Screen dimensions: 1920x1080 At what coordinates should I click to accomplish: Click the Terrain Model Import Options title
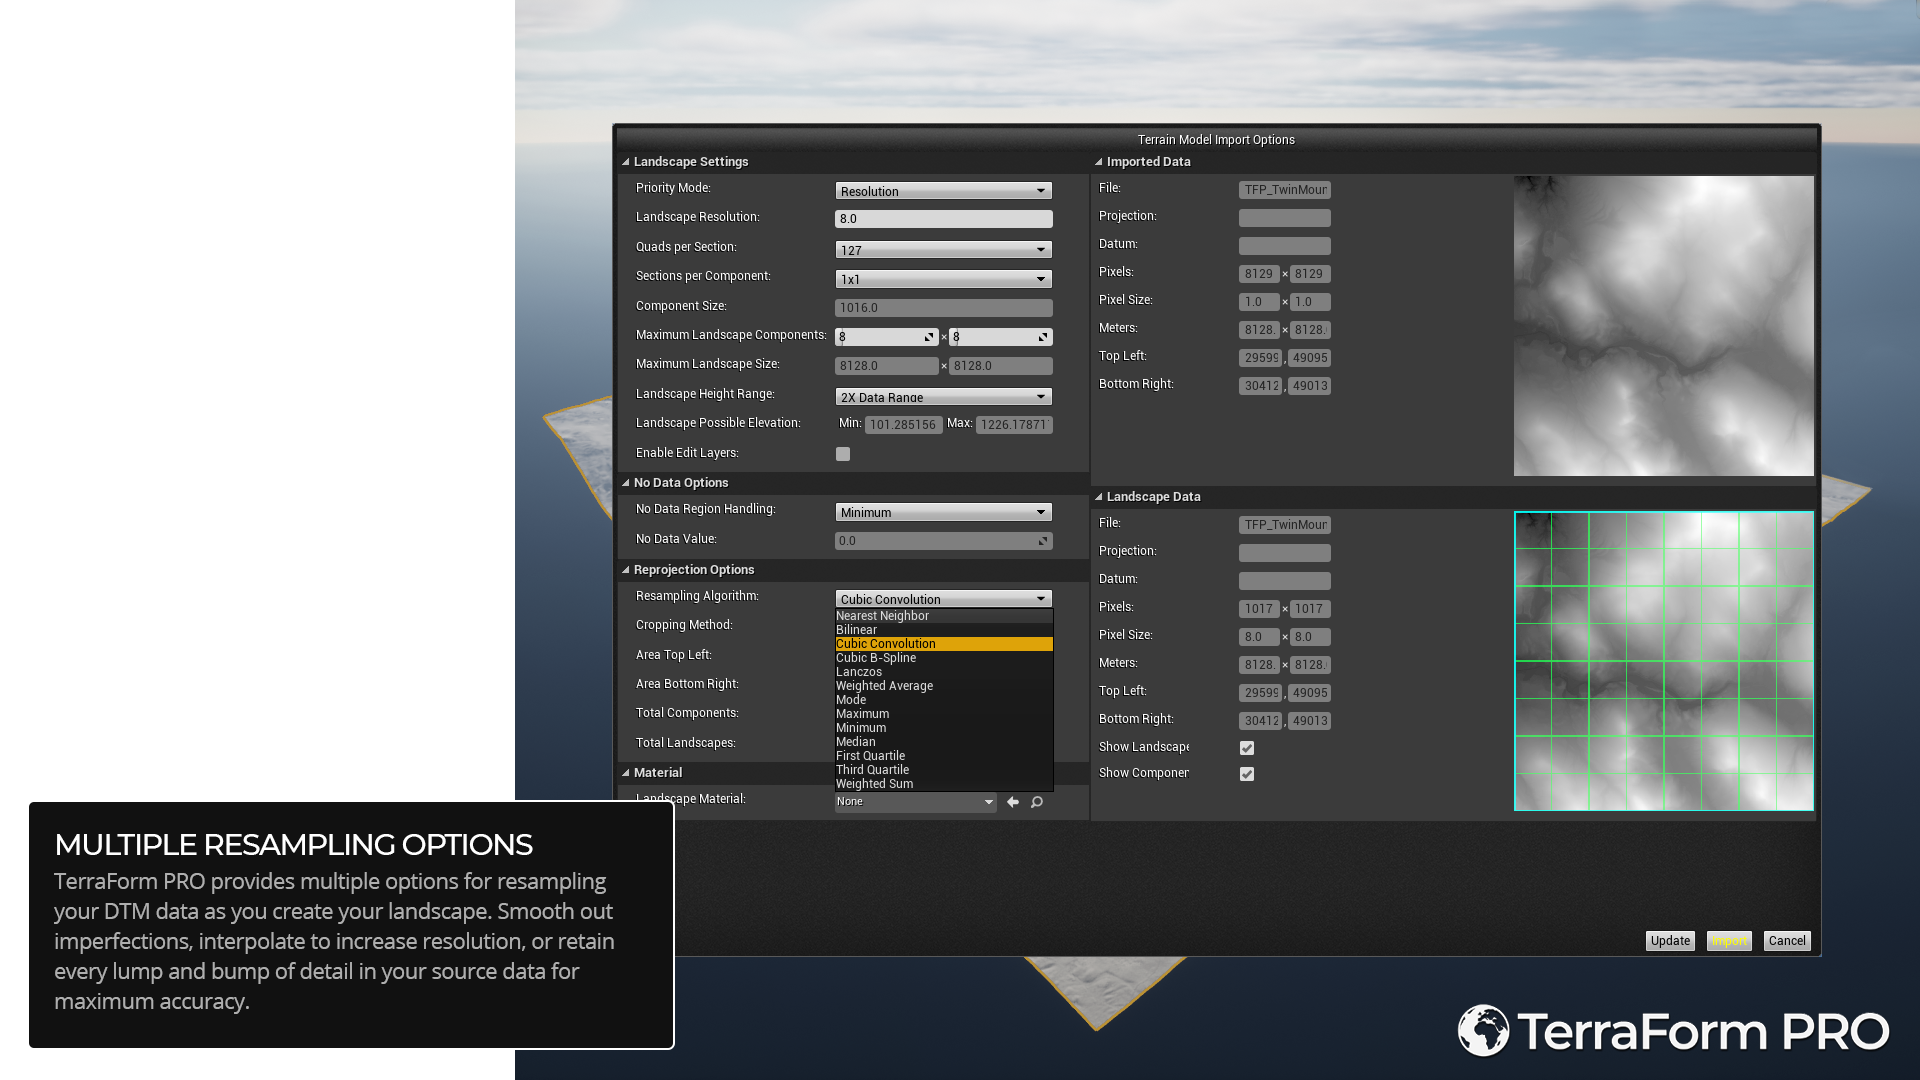pyautogui.click(x=1216, y=140)
